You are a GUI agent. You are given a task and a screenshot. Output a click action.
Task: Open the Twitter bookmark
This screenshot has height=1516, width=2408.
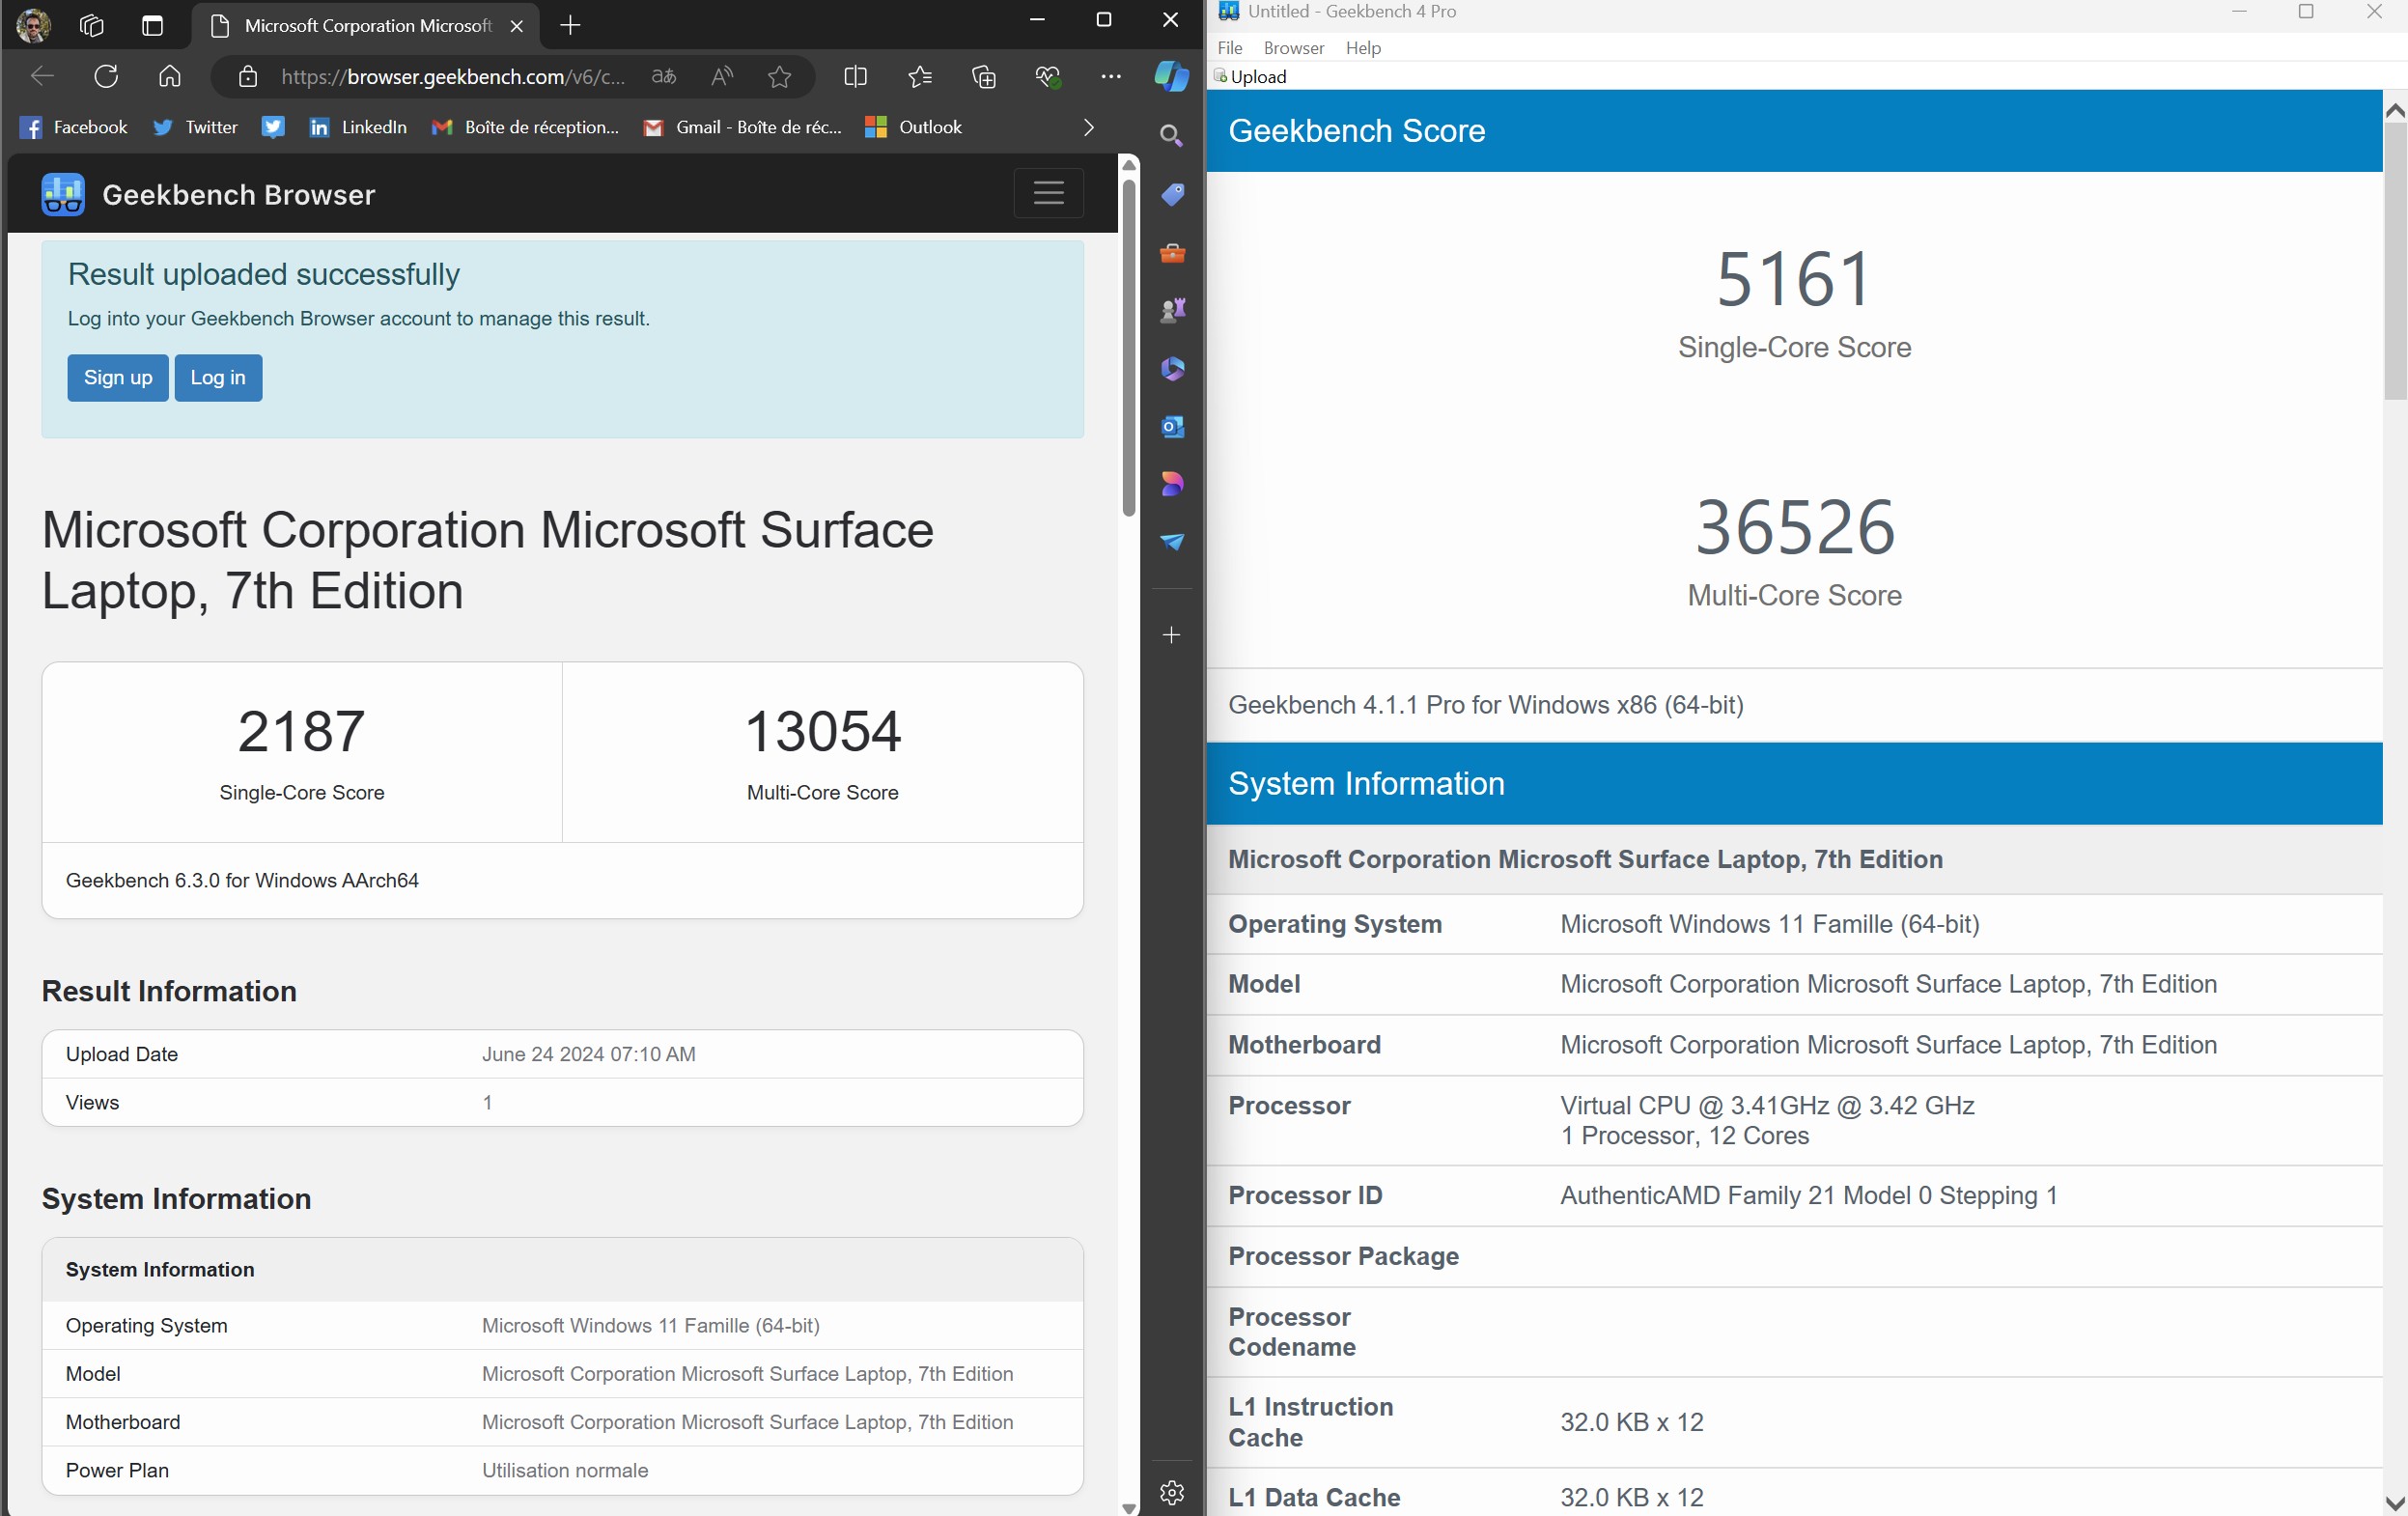(x=195, y=127)
